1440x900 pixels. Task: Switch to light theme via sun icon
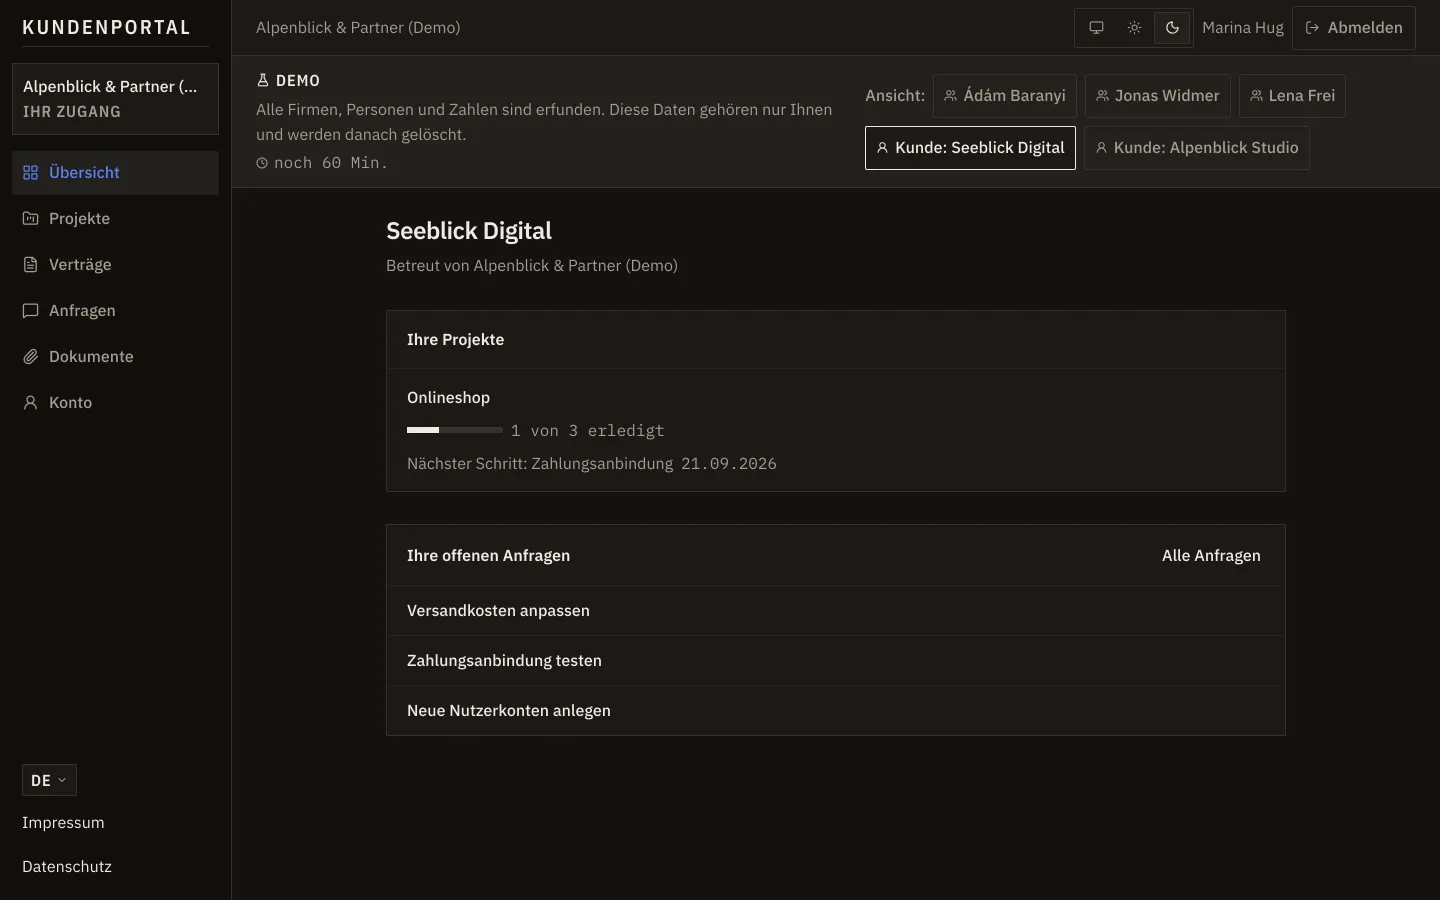[x=1134, y=28]
